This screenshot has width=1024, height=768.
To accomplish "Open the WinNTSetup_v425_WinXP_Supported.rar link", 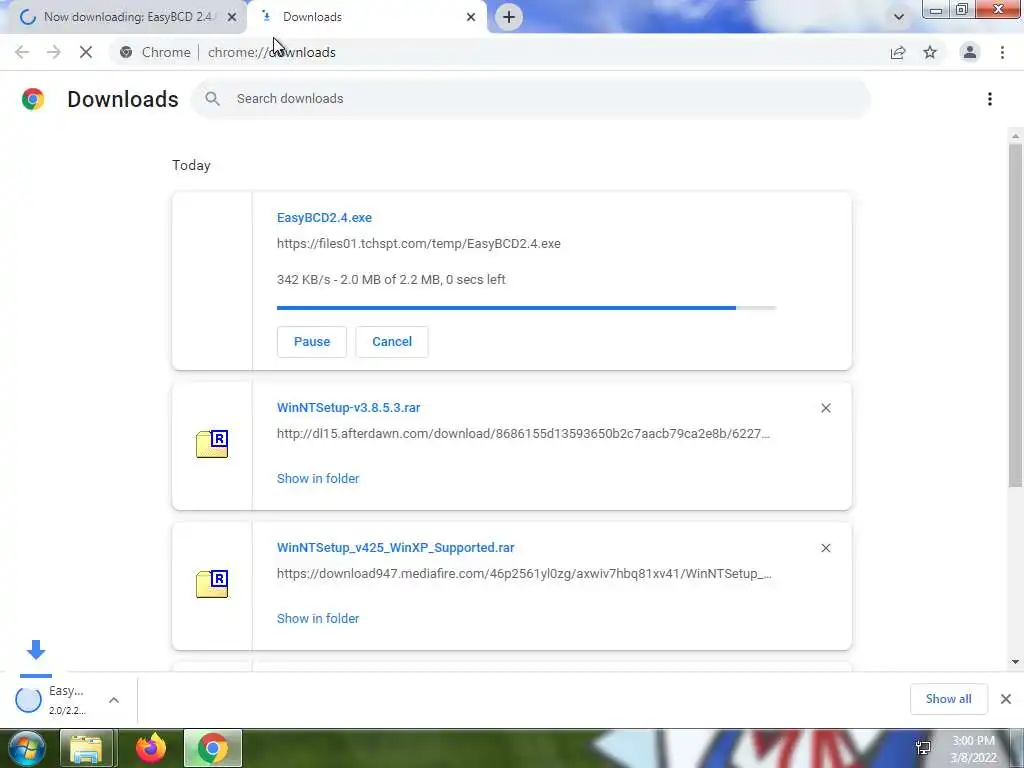I will click(x=396, y=548).
